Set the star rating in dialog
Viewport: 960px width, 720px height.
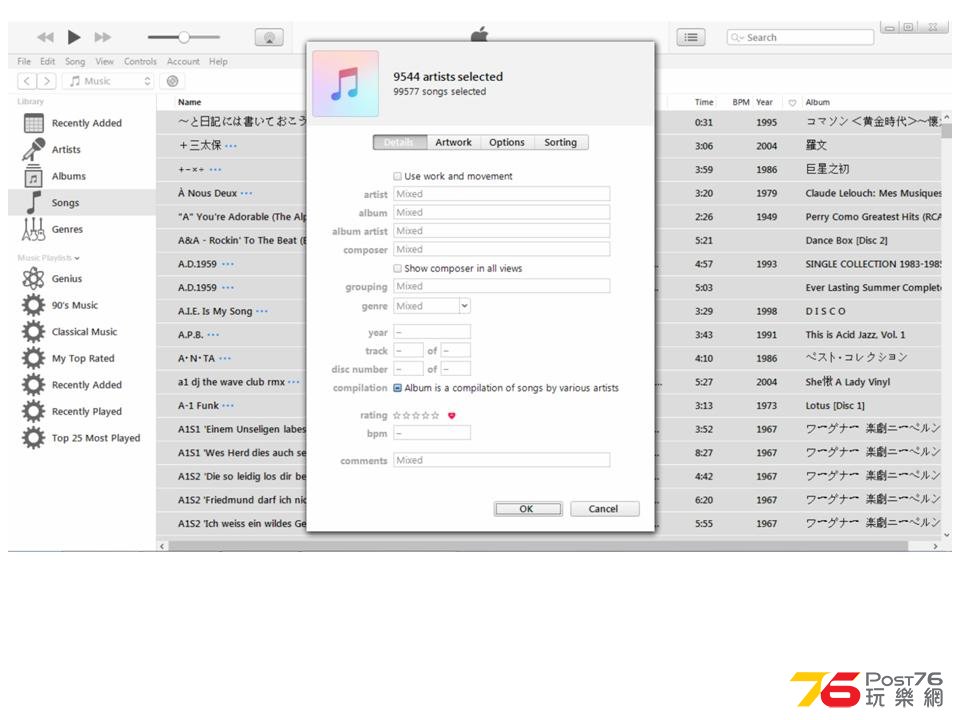416,415
